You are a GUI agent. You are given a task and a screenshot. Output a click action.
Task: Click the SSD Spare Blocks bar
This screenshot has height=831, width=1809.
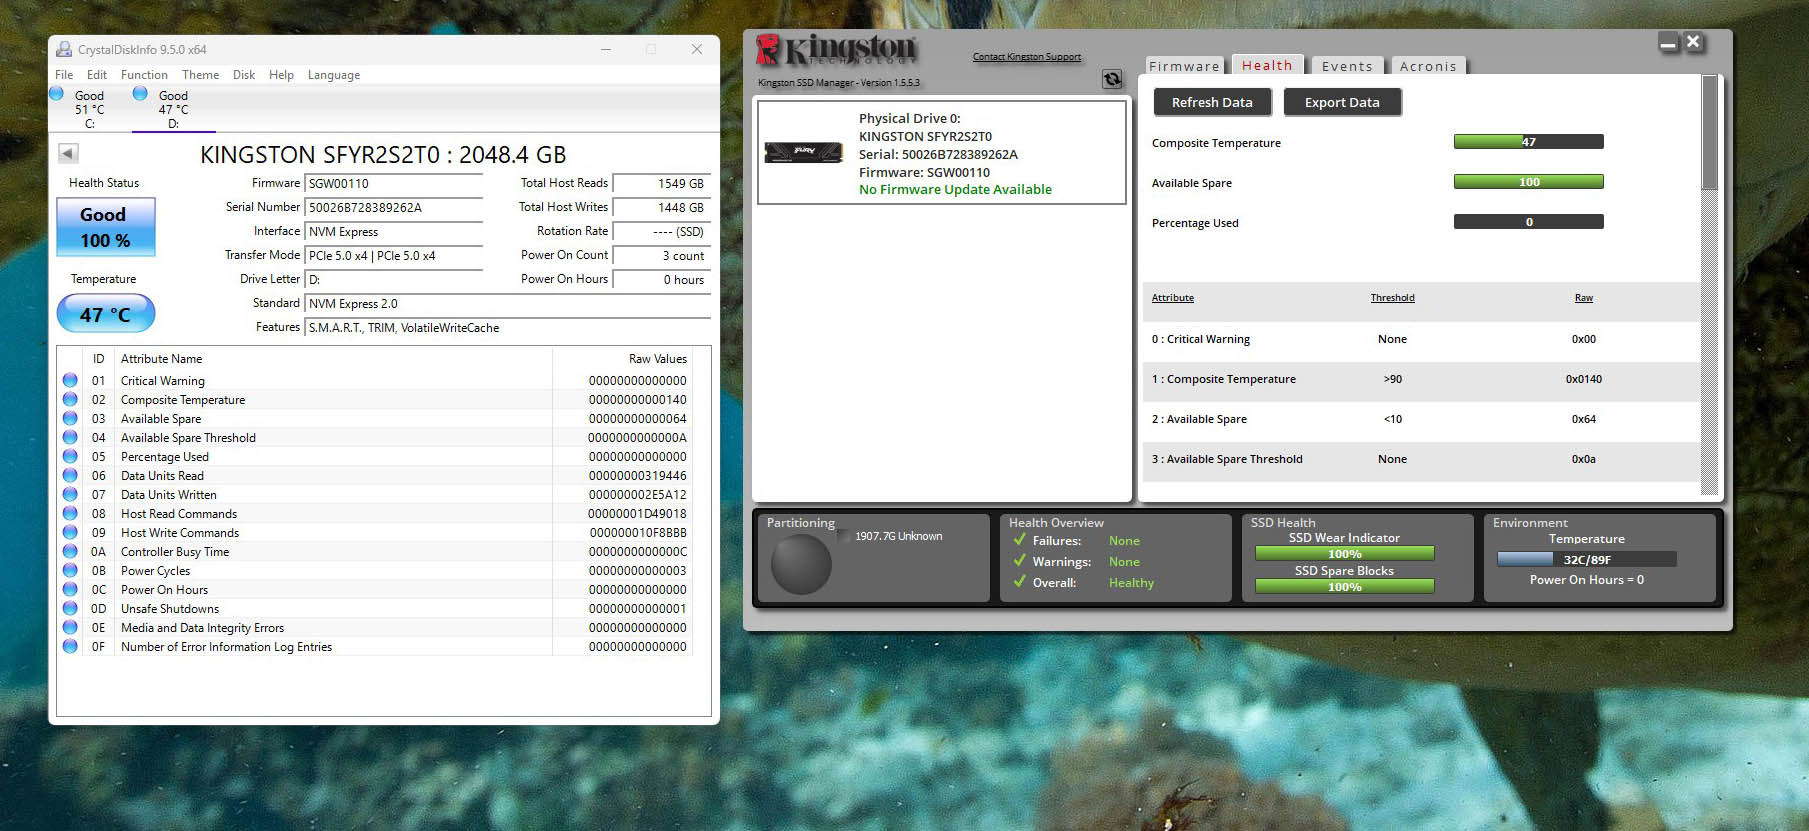[x=1345, y=587]
